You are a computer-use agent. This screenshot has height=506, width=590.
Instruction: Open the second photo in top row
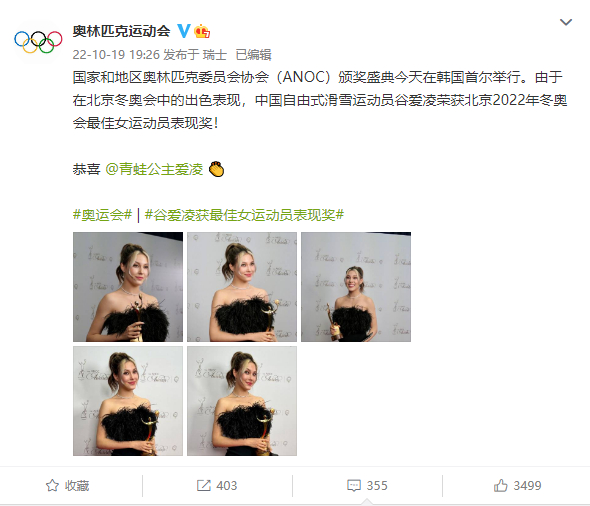[242, 287]
